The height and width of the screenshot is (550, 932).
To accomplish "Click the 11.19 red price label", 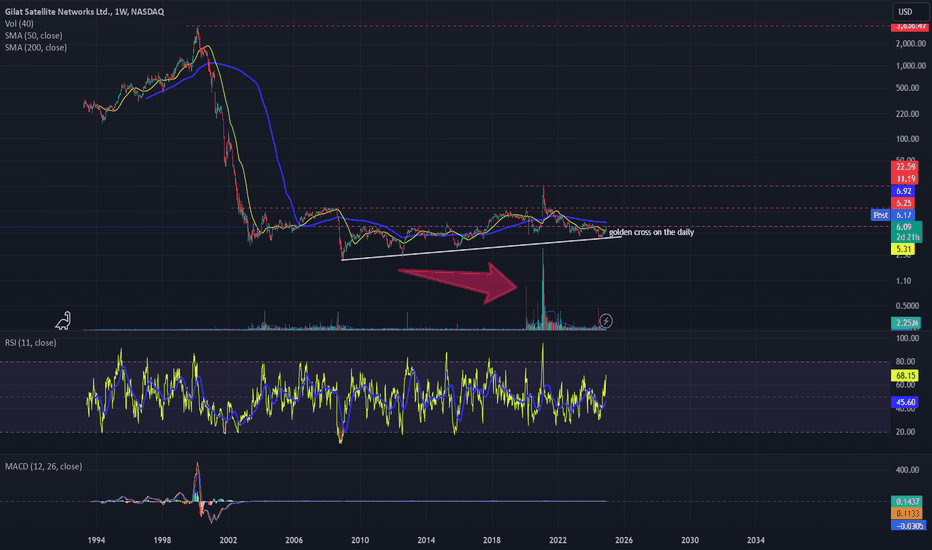I will pyautogui.click(x=903, y=178).
